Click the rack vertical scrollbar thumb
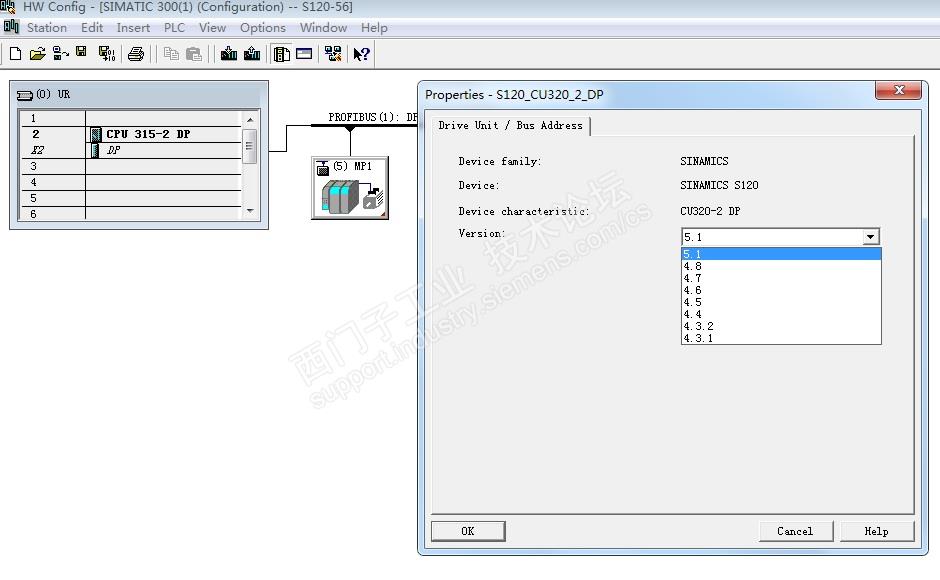940x580 pixels. click(250, 146)
